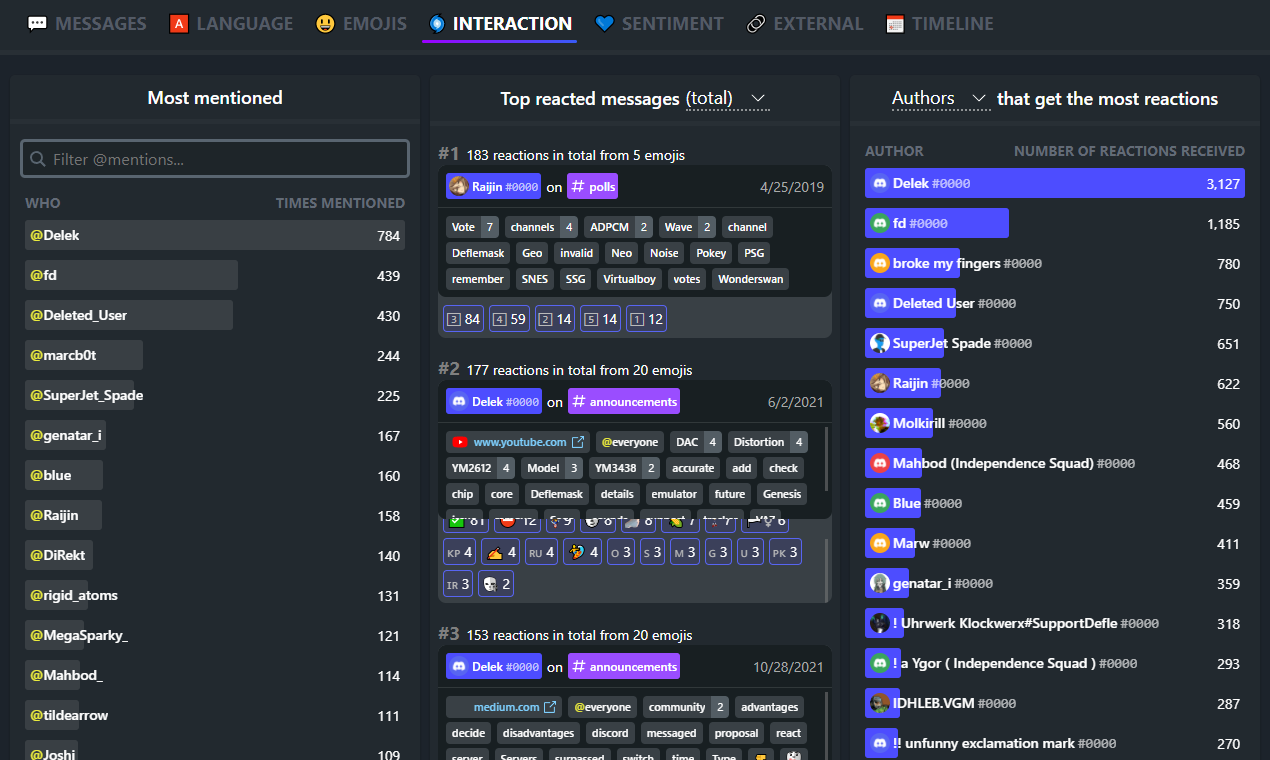Click the #polls channel tag
Screen dimensions: 1270x760
click(592, 186)
